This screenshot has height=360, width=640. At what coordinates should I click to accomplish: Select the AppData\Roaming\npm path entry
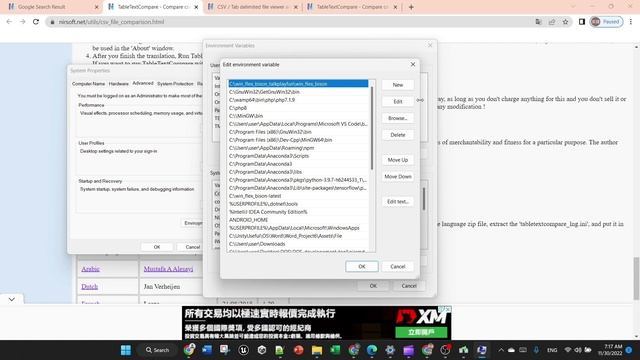coord(298,148)
